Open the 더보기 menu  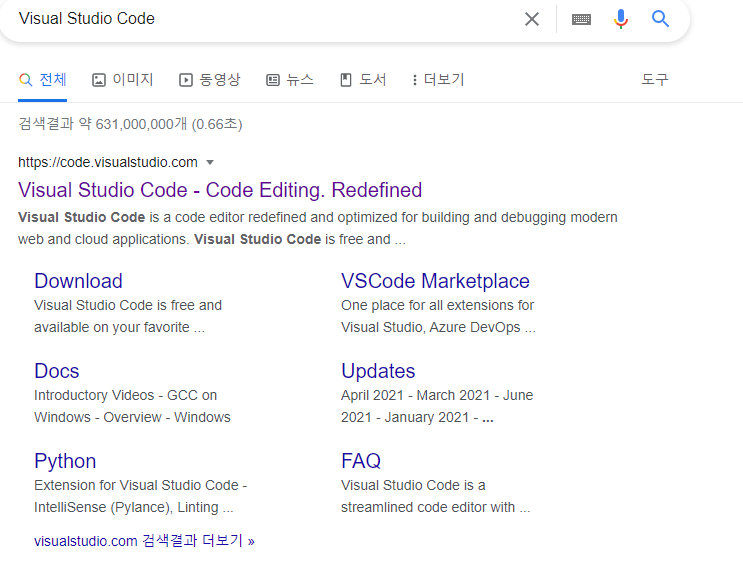[x=438, y=80]
